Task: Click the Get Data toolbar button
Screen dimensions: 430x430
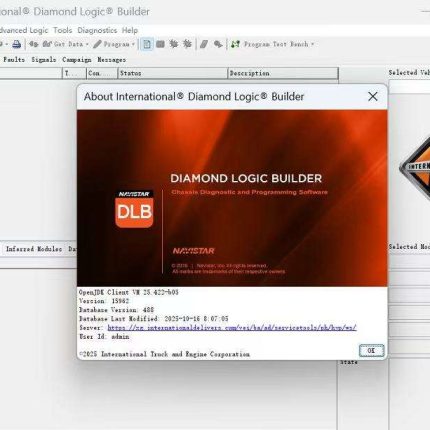Action: (63, 44)
